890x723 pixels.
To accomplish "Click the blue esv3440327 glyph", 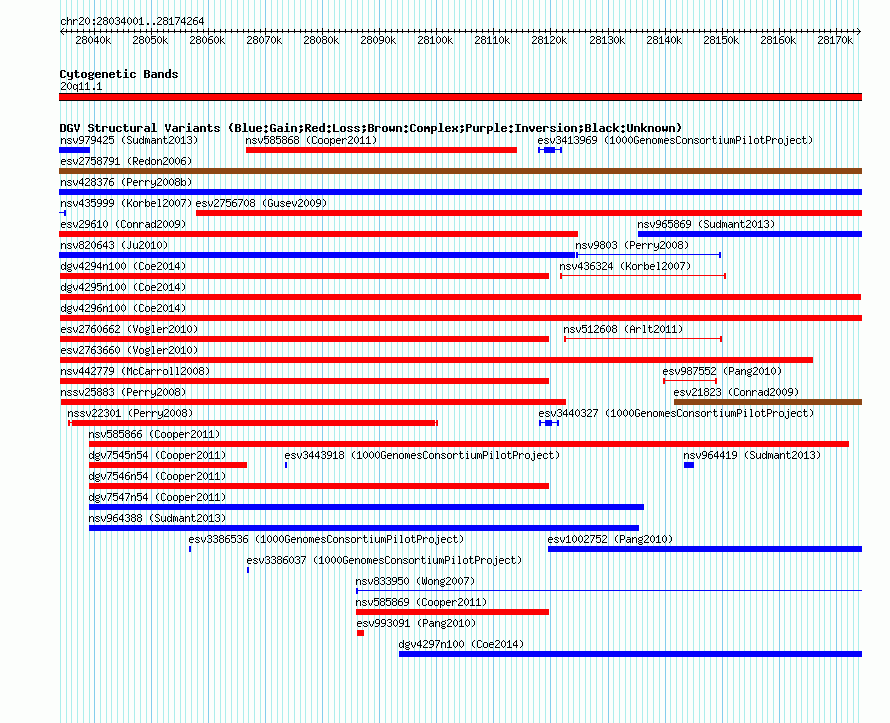I will point(549,423).
